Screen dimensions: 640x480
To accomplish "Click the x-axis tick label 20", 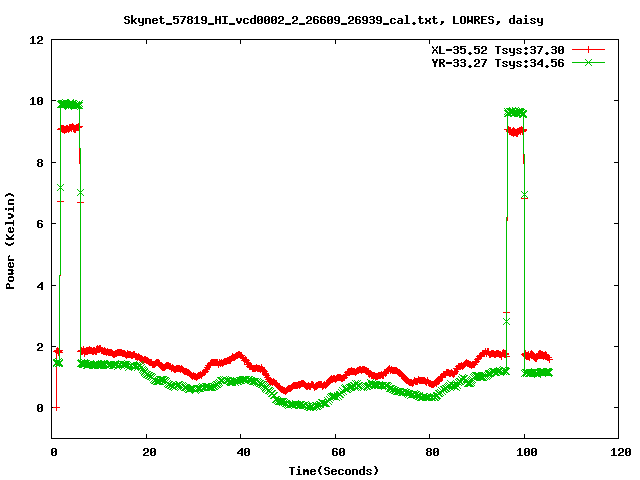I will (149, 452).
